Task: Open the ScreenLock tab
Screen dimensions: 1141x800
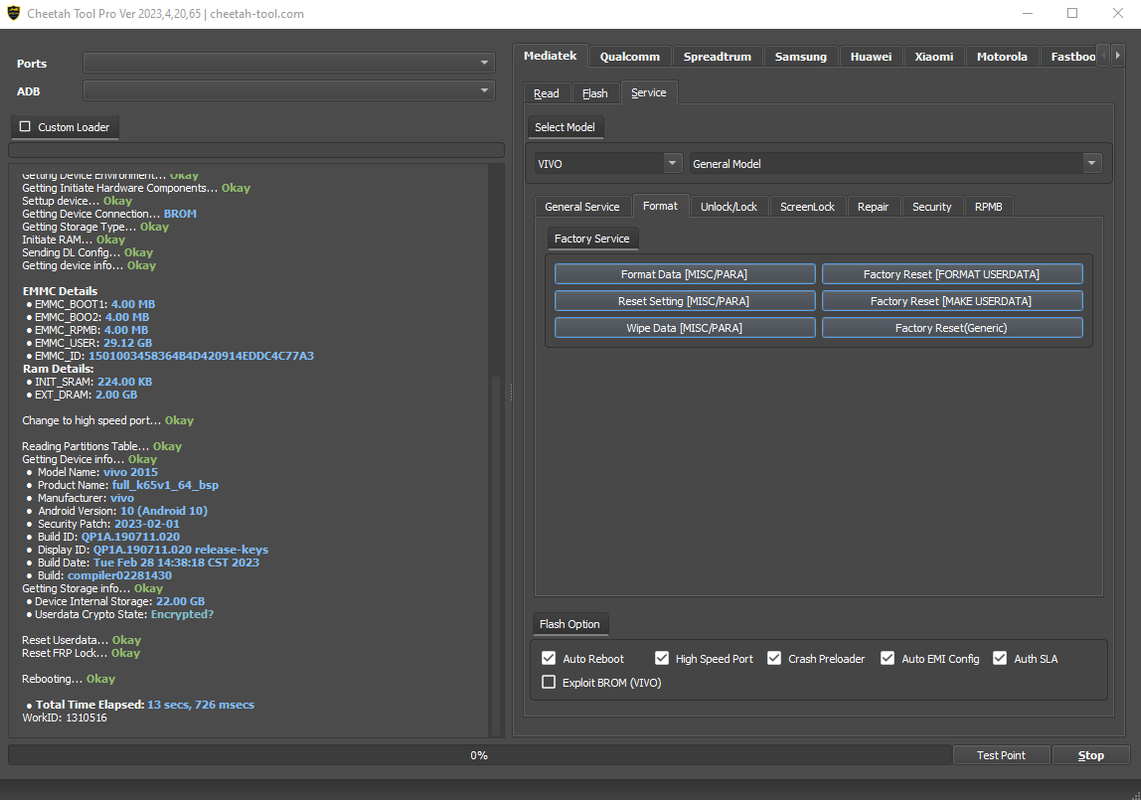Action: click(807, 207)
